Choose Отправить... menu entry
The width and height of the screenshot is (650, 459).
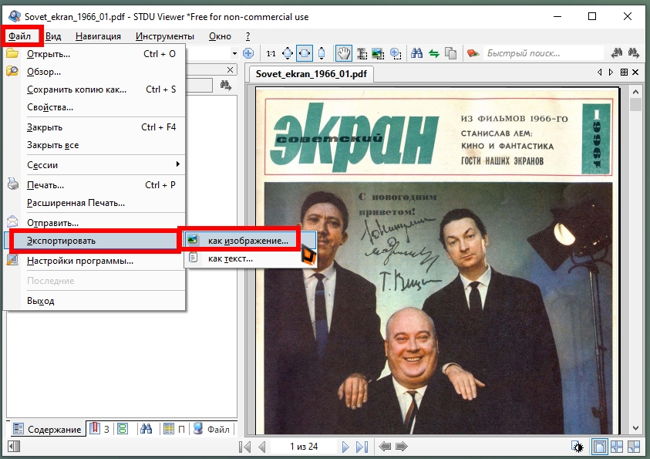(x=95, y=223)
